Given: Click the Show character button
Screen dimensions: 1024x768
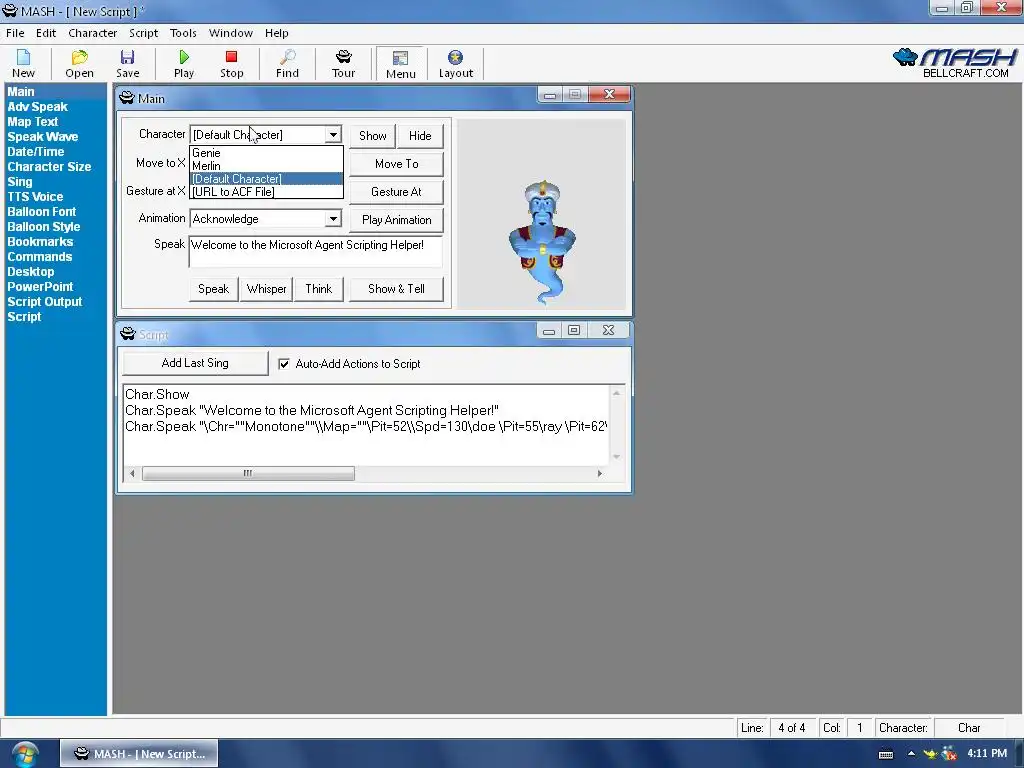Looking at the screenshot, I should (372, 136).
